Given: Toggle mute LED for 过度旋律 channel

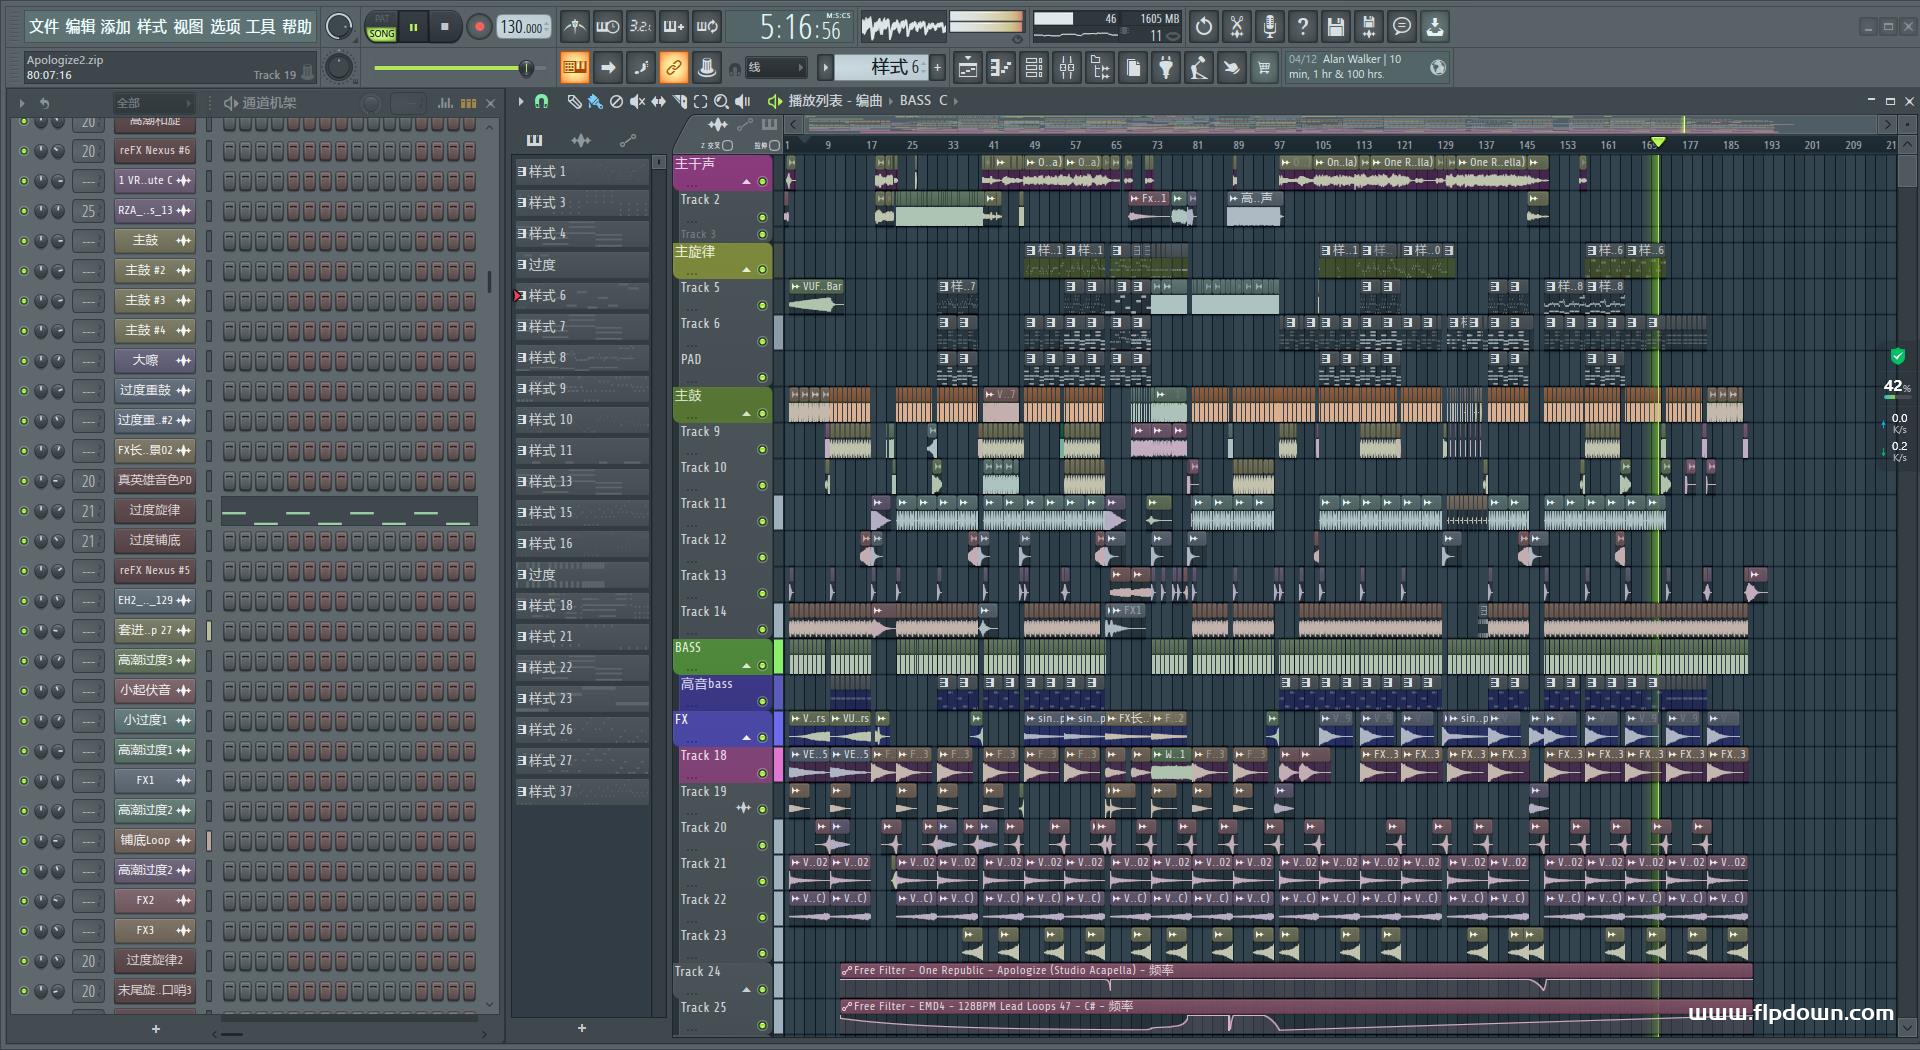Looking at the screenshot, I should click(24, 511).
